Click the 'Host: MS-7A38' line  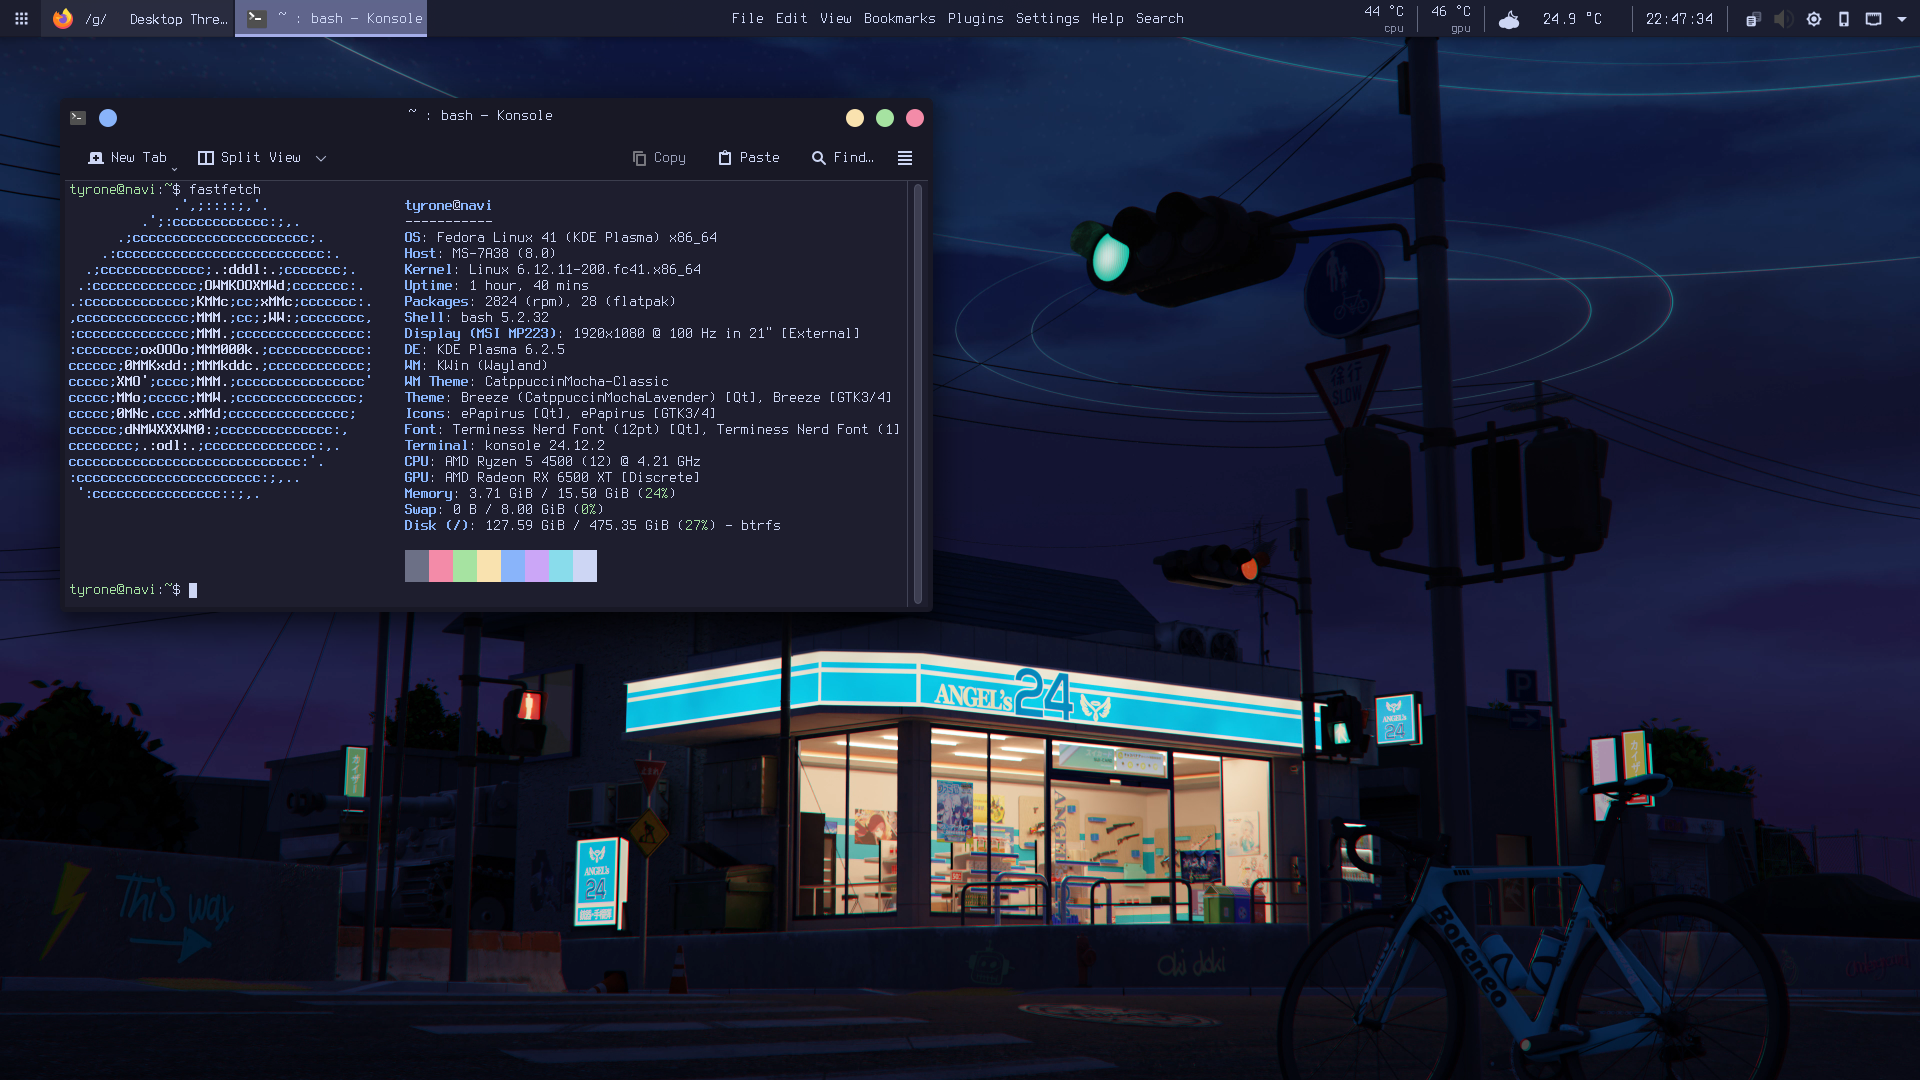pos(481,254)
